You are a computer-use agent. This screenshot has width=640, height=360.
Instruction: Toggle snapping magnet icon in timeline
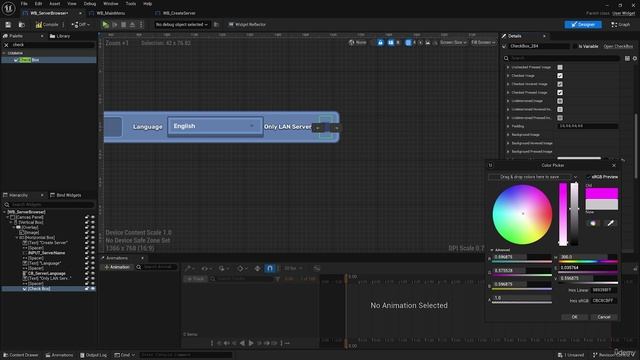coord(270,268)
